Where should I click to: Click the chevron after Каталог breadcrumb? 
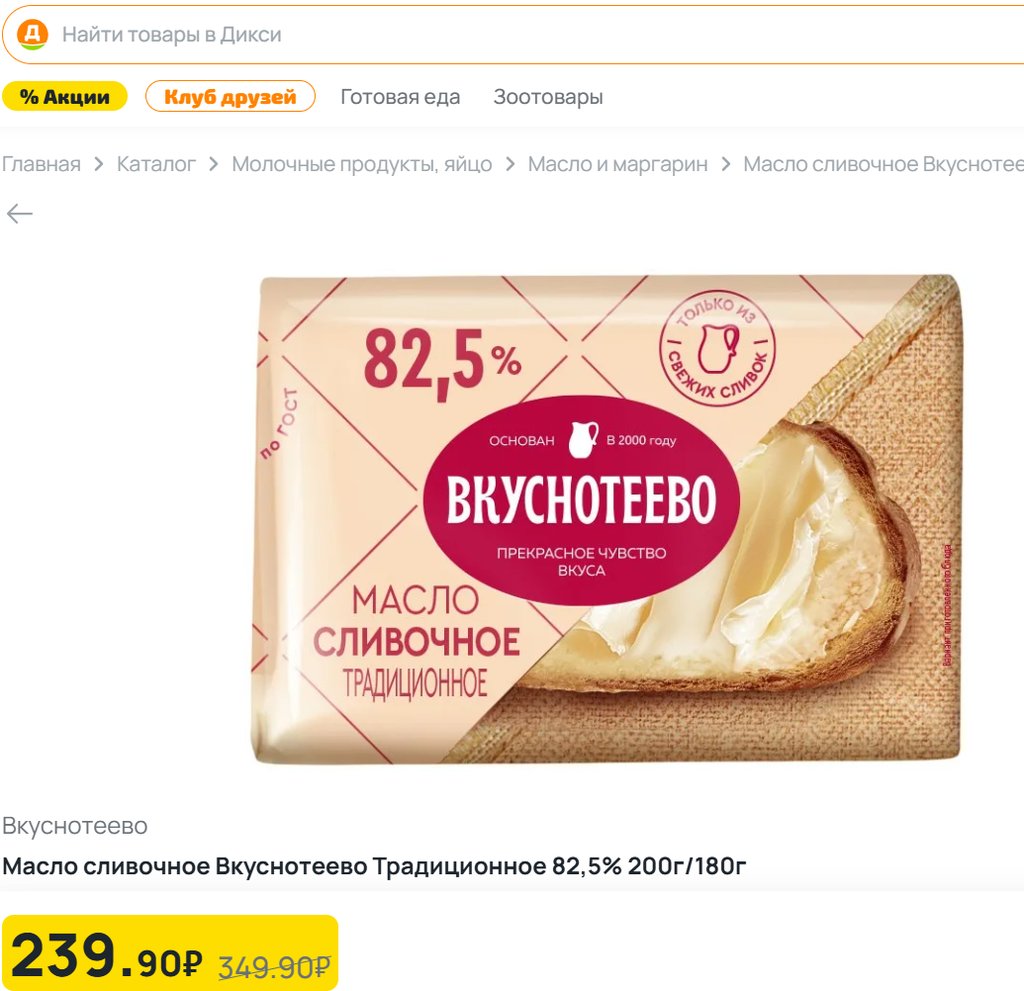click(x=214, y=164)
